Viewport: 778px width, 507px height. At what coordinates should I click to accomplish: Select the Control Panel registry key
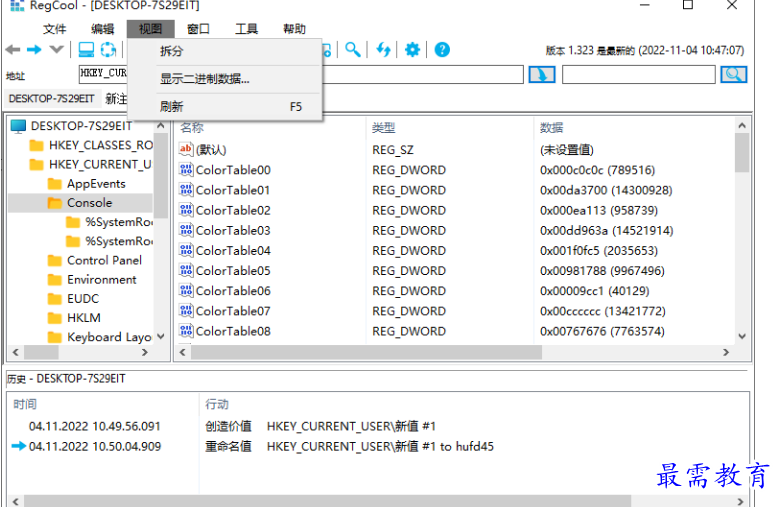click(x=104, y=260)
